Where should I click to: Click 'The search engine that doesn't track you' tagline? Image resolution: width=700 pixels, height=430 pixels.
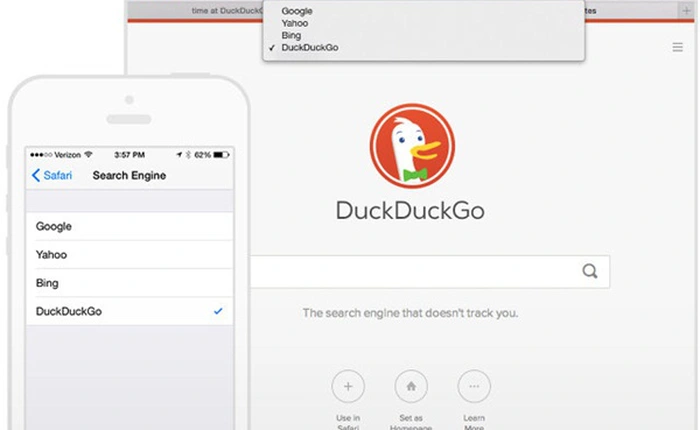click(410, 313)
